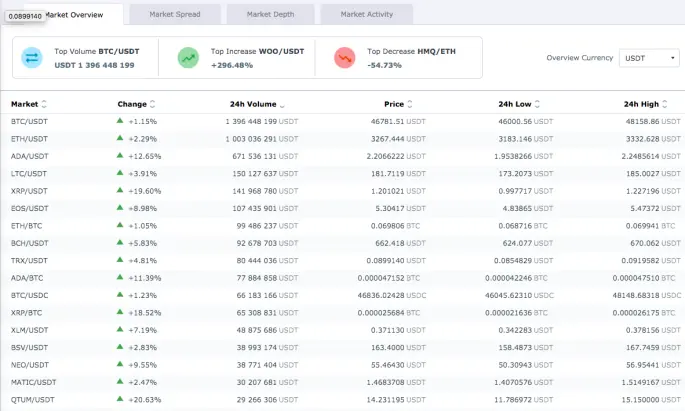Click the red Top Decrease chart icon
Viewport: 685px width, 411px height.
345,58
